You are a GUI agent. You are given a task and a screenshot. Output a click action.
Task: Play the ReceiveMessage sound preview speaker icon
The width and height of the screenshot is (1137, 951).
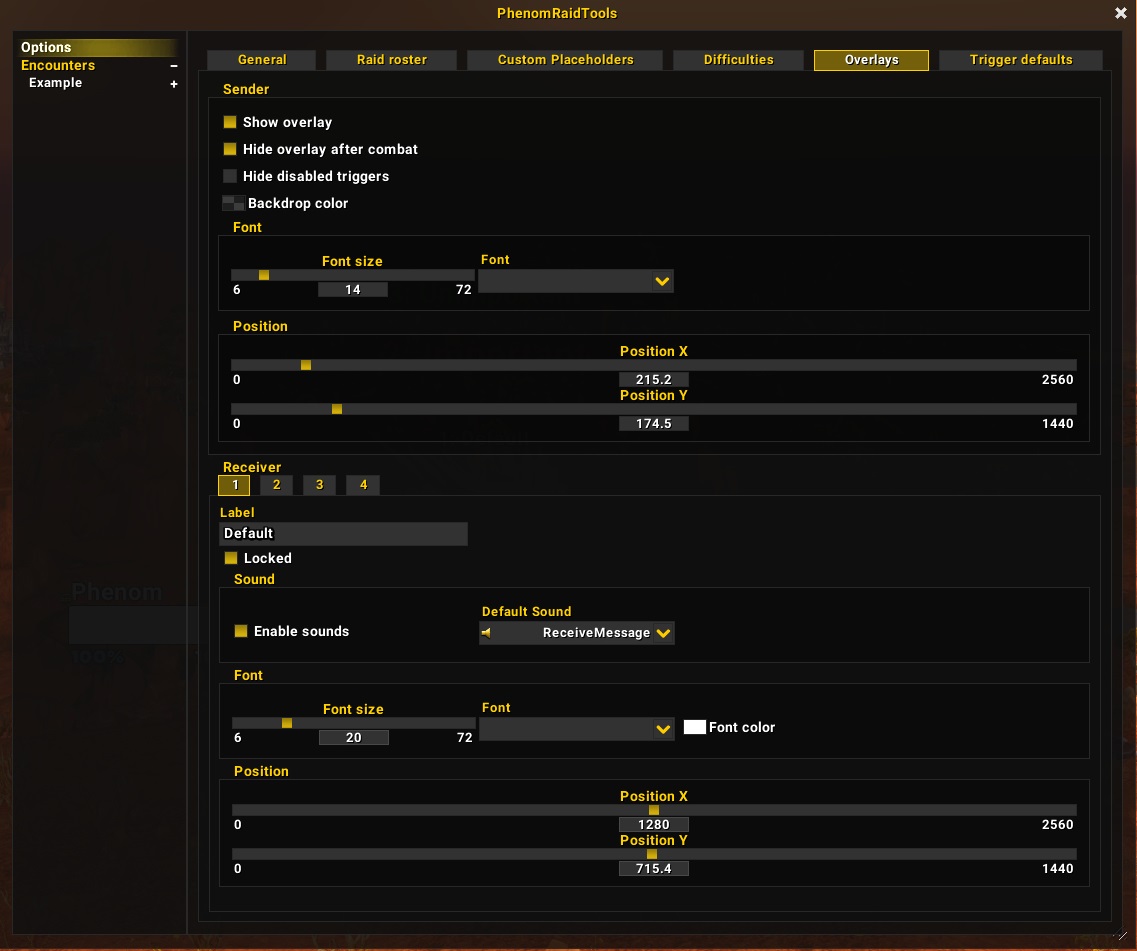[x=487, y=633]
